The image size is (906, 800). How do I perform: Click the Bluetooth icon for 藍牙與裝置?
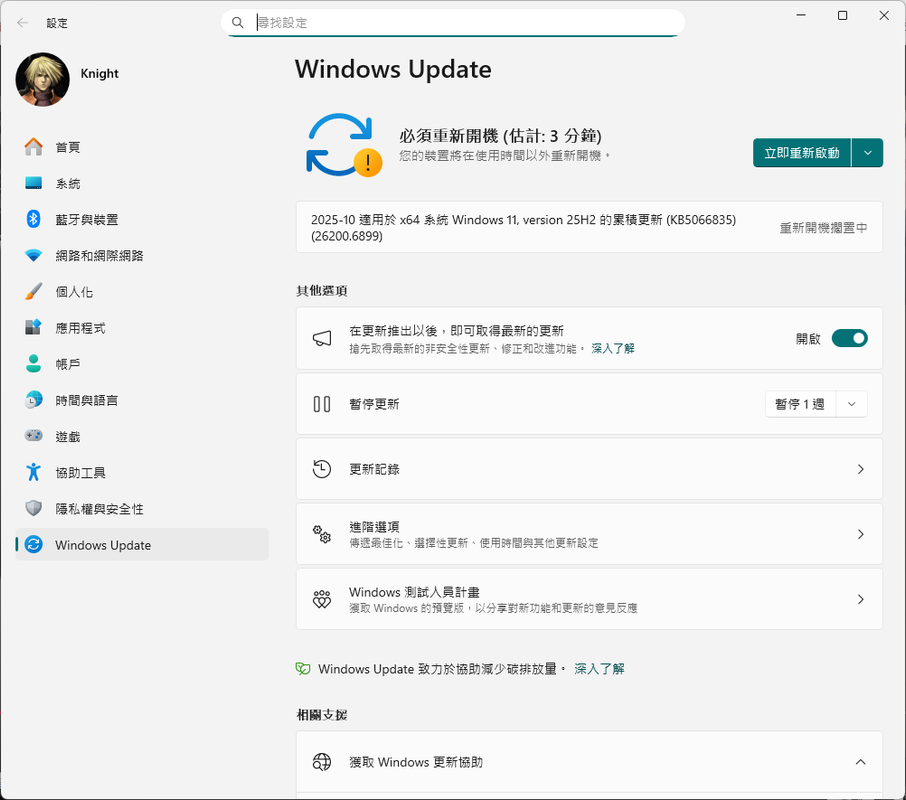point(34,219)
